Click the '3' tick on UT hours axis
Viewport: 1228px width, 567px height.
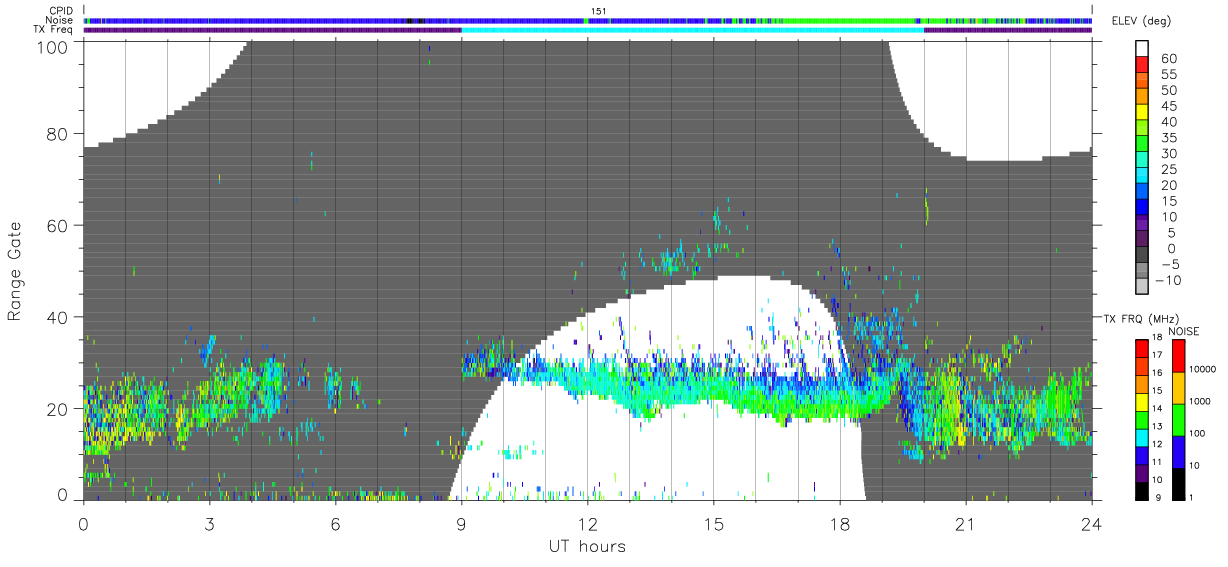point(209,523)
